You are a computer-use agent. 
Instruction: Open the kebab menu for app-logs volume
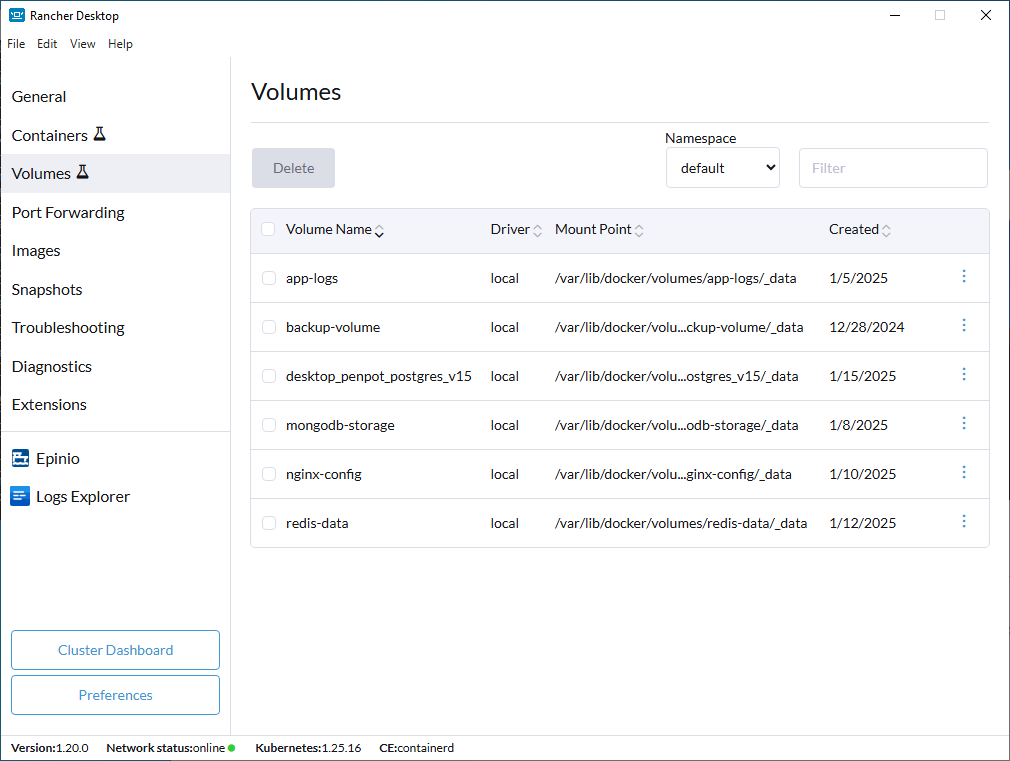pyautogui.click(x=964, y=276)
